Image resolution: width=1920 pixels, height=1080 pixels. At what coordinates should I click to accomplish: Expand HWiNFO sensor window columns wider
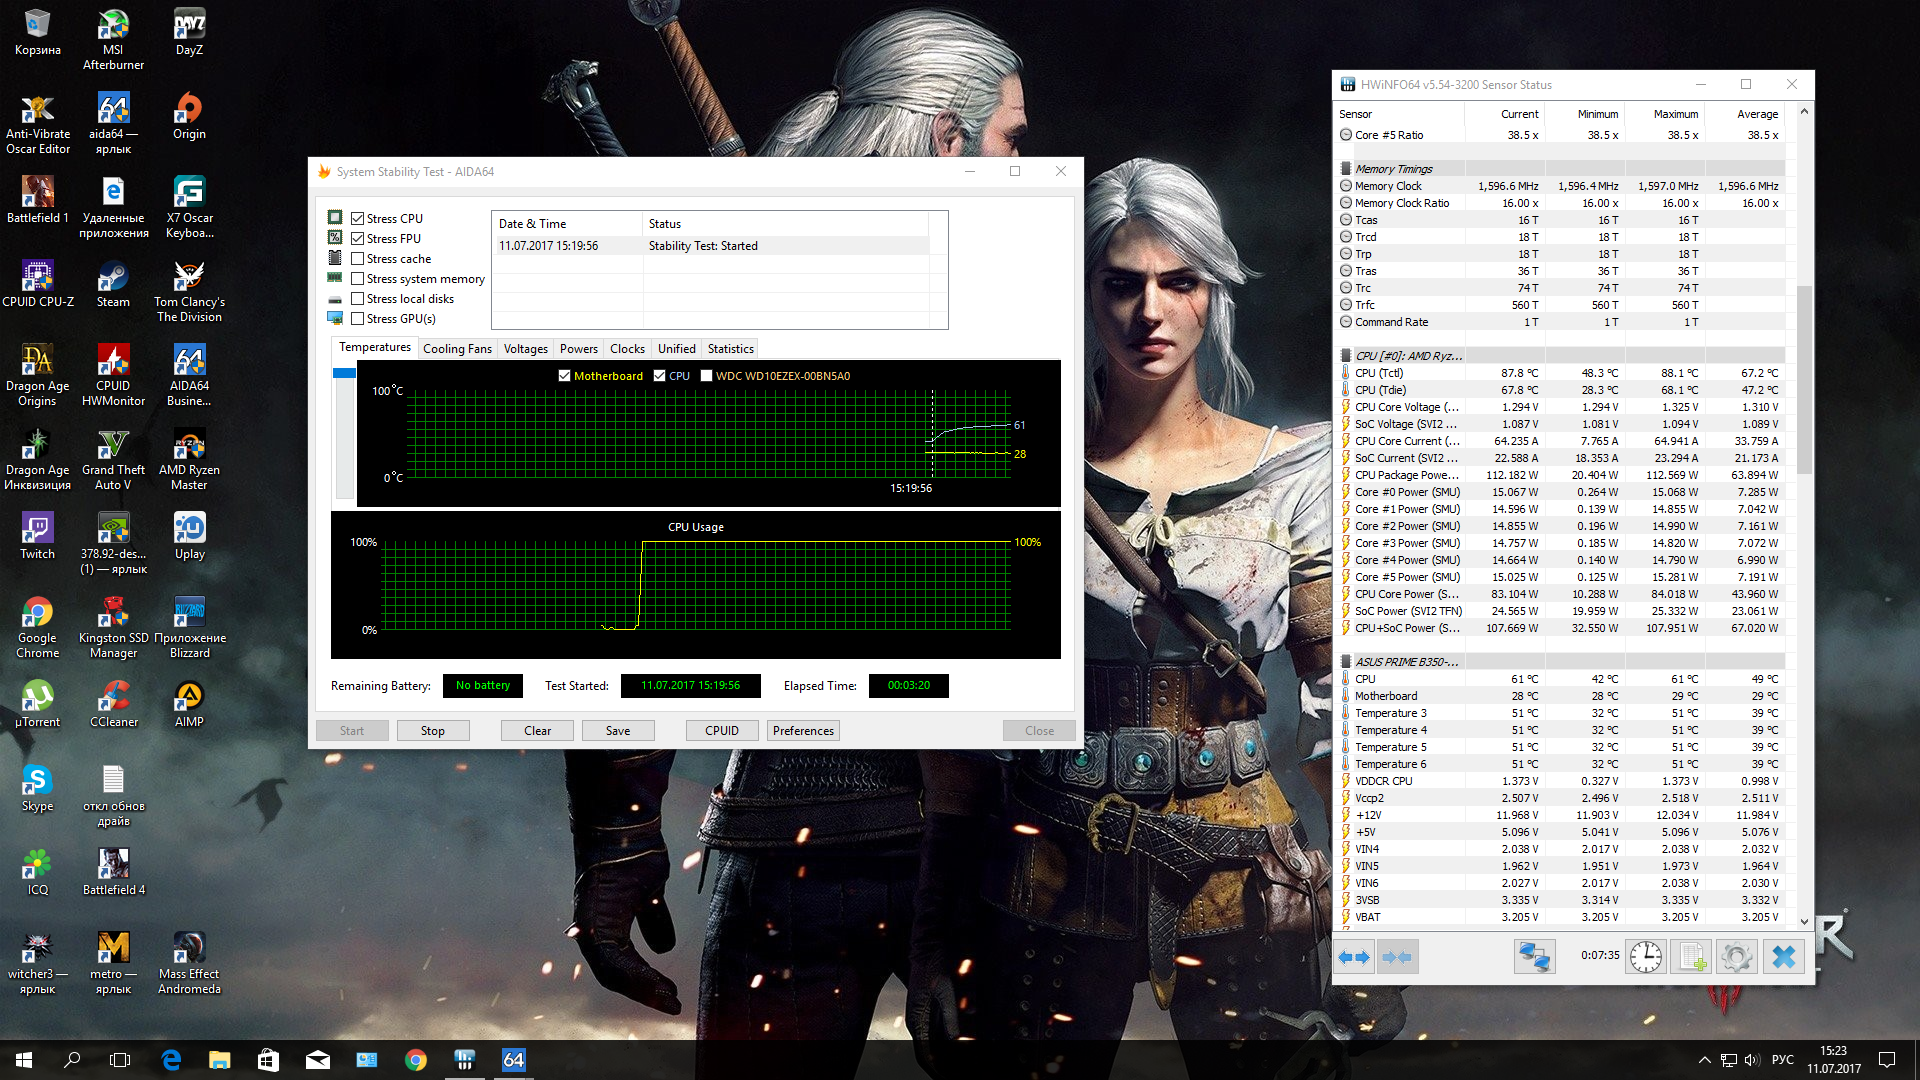pos(1353,957)
